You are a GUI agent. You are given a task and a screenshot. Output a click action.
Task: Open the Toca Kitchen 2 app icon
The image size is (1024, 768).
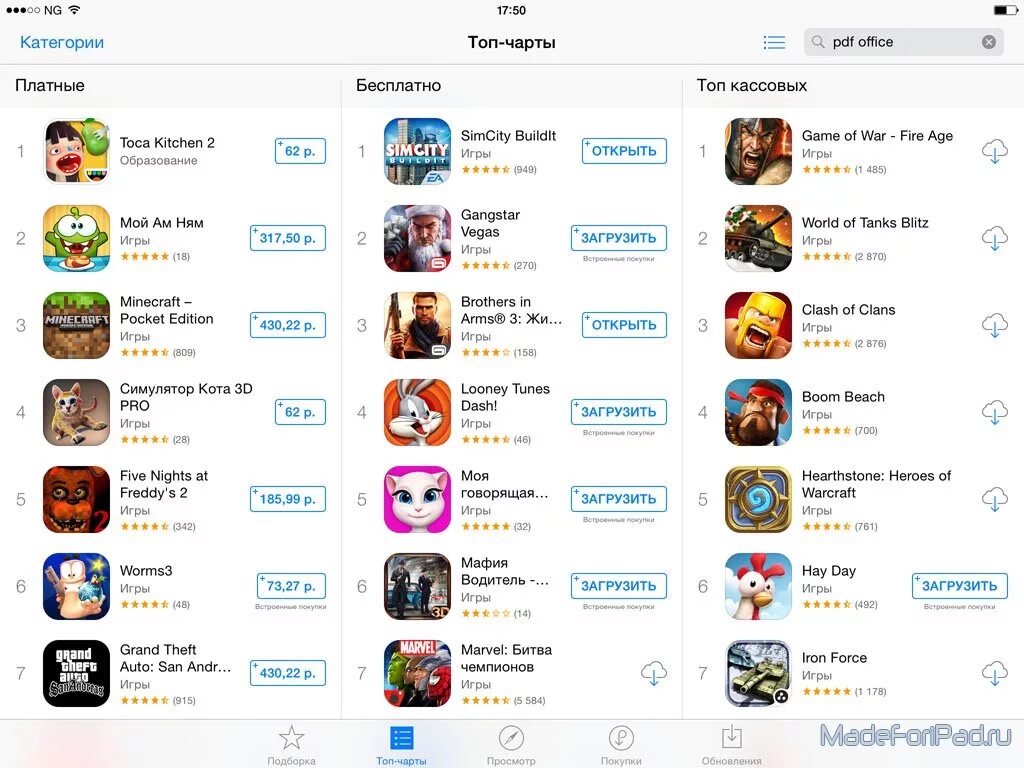point(76,151)
